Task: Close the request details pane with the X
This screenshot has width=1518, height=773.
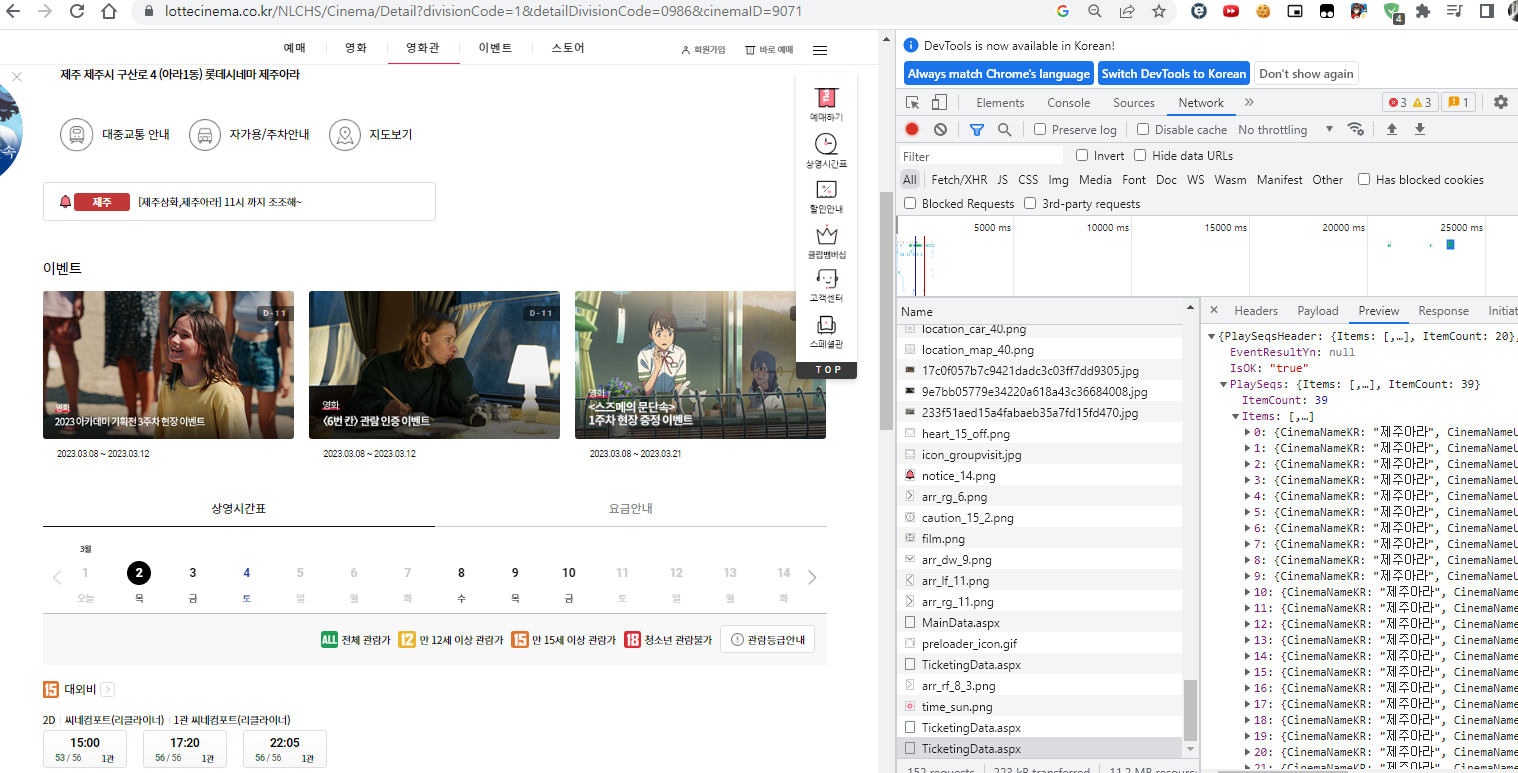Action: click(1214, 310)
